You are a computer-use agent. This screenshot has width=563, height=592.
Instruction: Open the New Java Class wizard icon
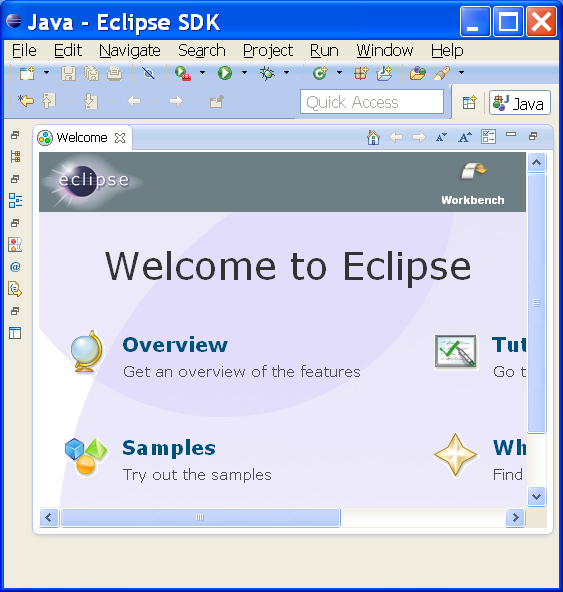320,72
